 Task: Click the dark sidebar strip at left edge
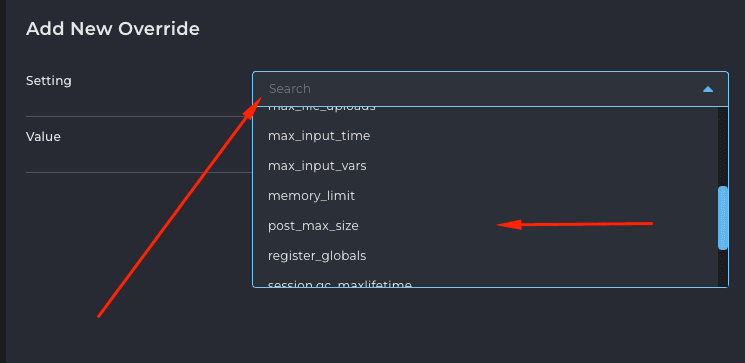pyautogui.click(x=3, y=182)
